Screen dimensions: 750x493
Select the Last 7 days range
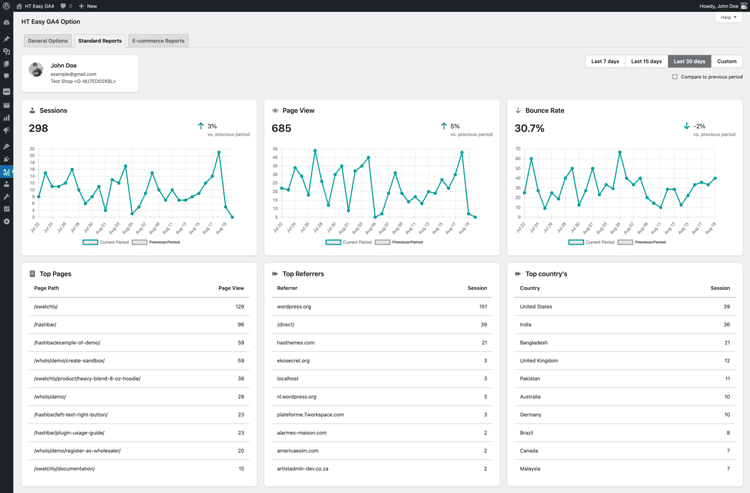tap(605, 62)
